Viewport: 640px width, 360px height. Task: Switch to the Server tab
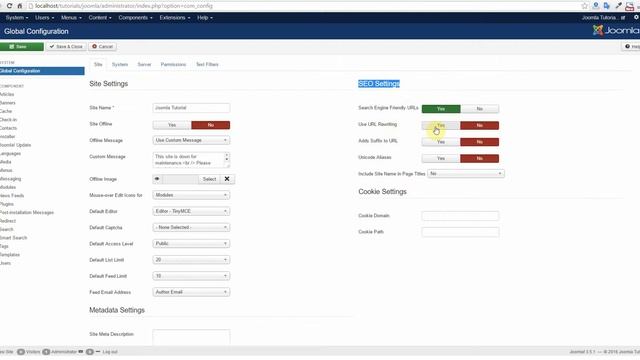click(144, 64)
